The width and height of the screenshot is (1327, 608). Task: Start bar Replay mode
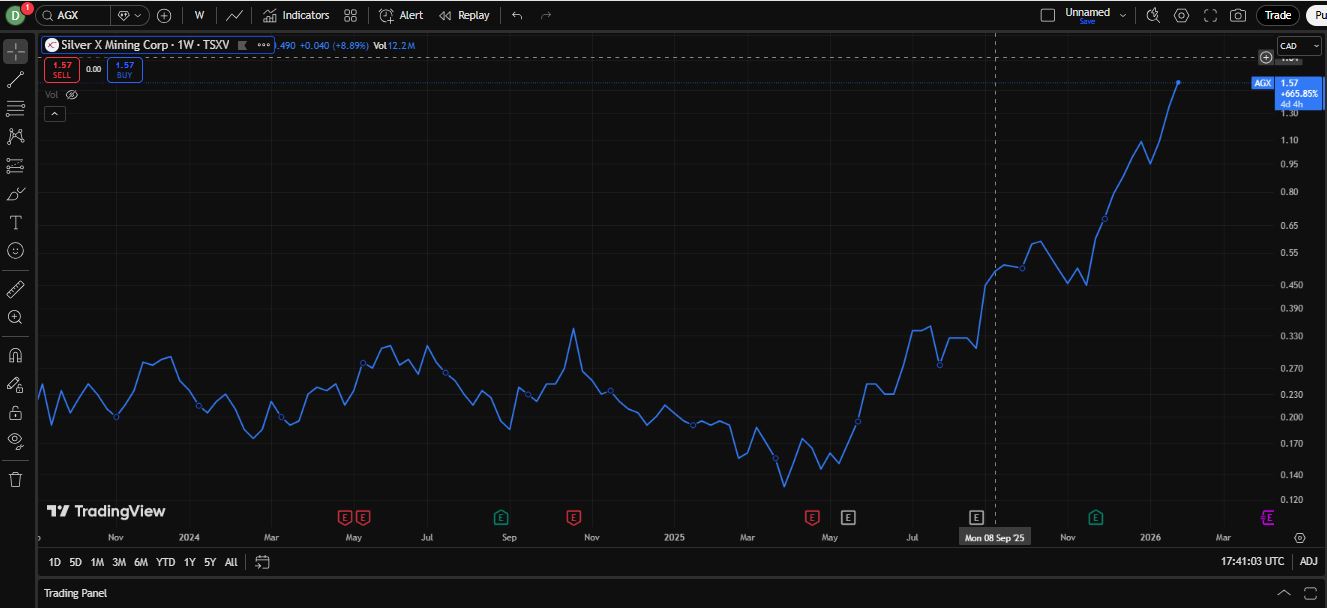click(x=464, y=15)
